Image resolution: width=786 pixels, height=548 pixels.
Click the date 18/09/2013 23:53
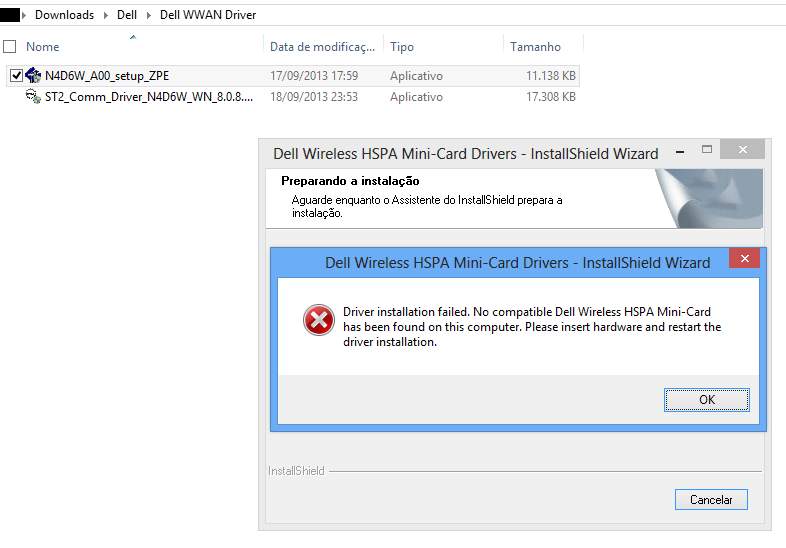pos(314,97)
